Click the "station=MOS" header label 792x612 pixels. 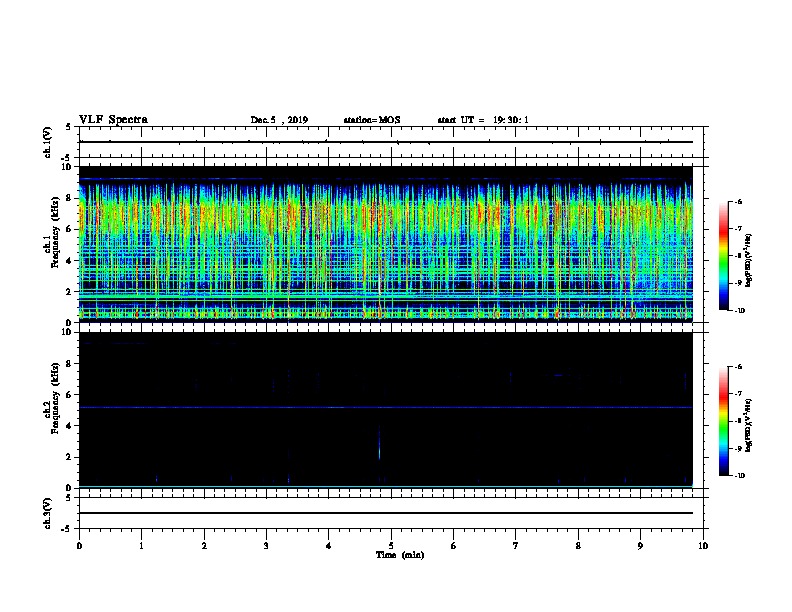coord(372,120)
